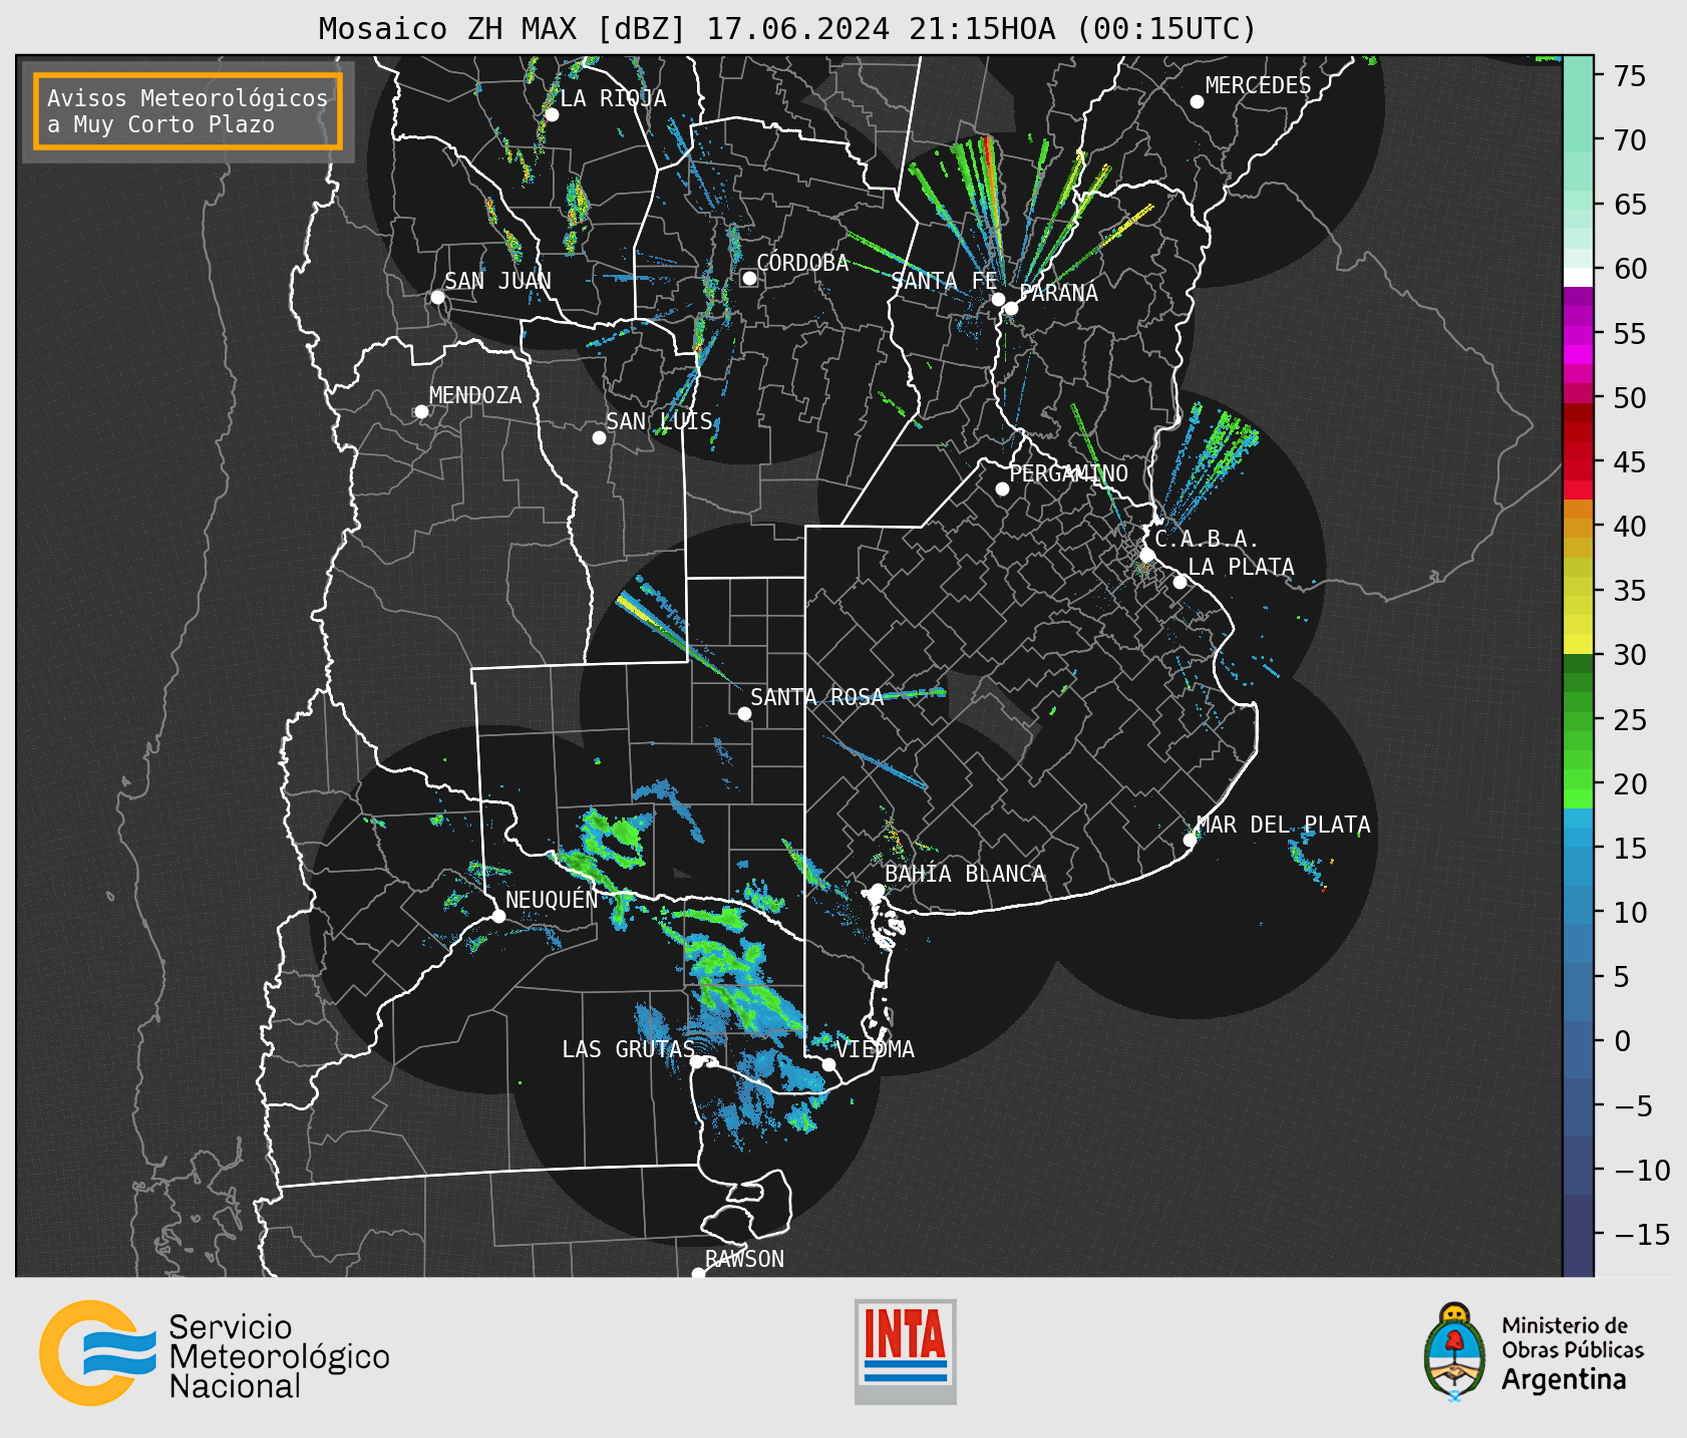1687x1438 pixels.
Task: Click the LA RIOJA city marker
Action: click(x=551, y=115)
